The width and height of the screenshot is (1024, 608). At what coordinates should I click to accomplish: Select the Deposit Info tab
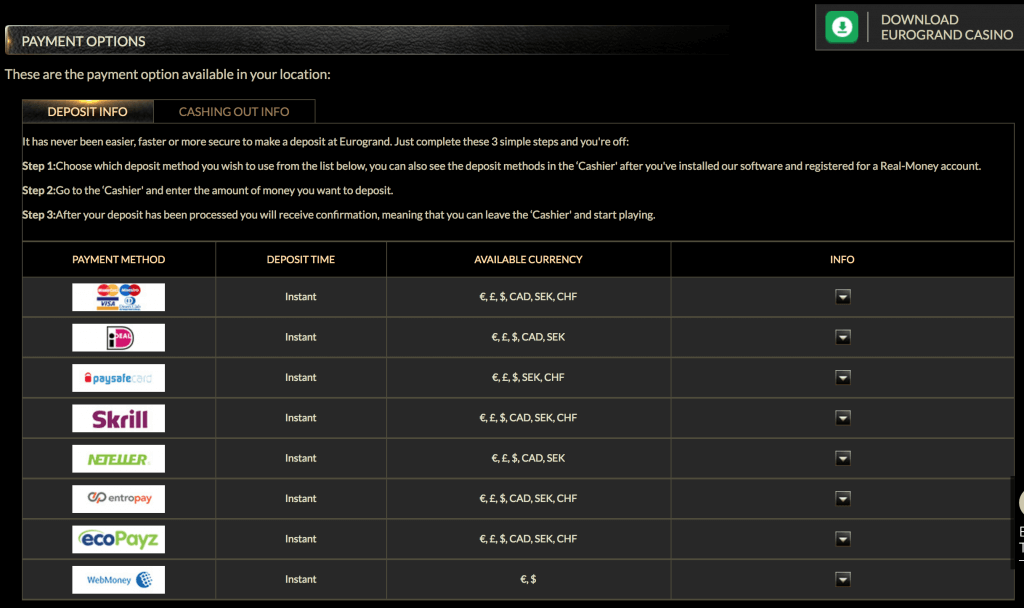pos(88,112)
